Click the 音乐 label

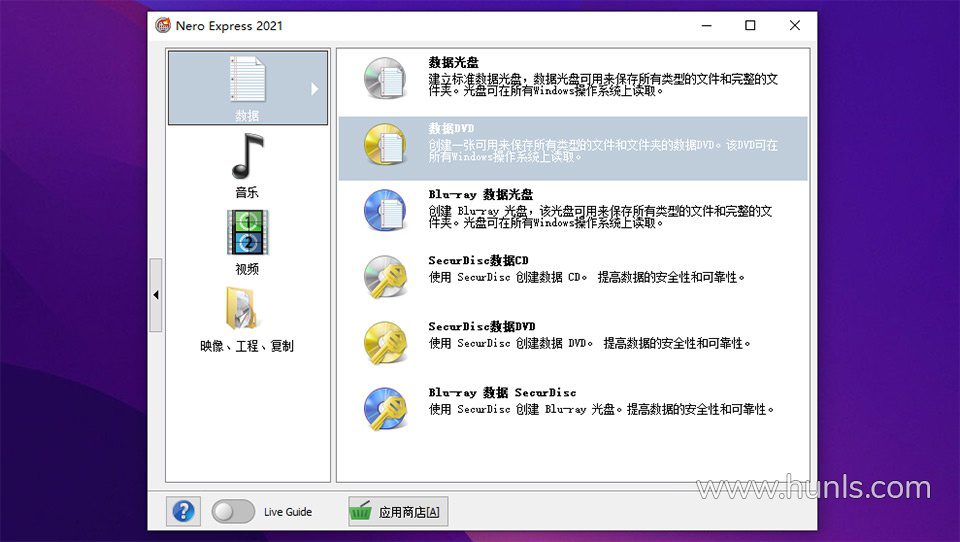tap(247, 192)
